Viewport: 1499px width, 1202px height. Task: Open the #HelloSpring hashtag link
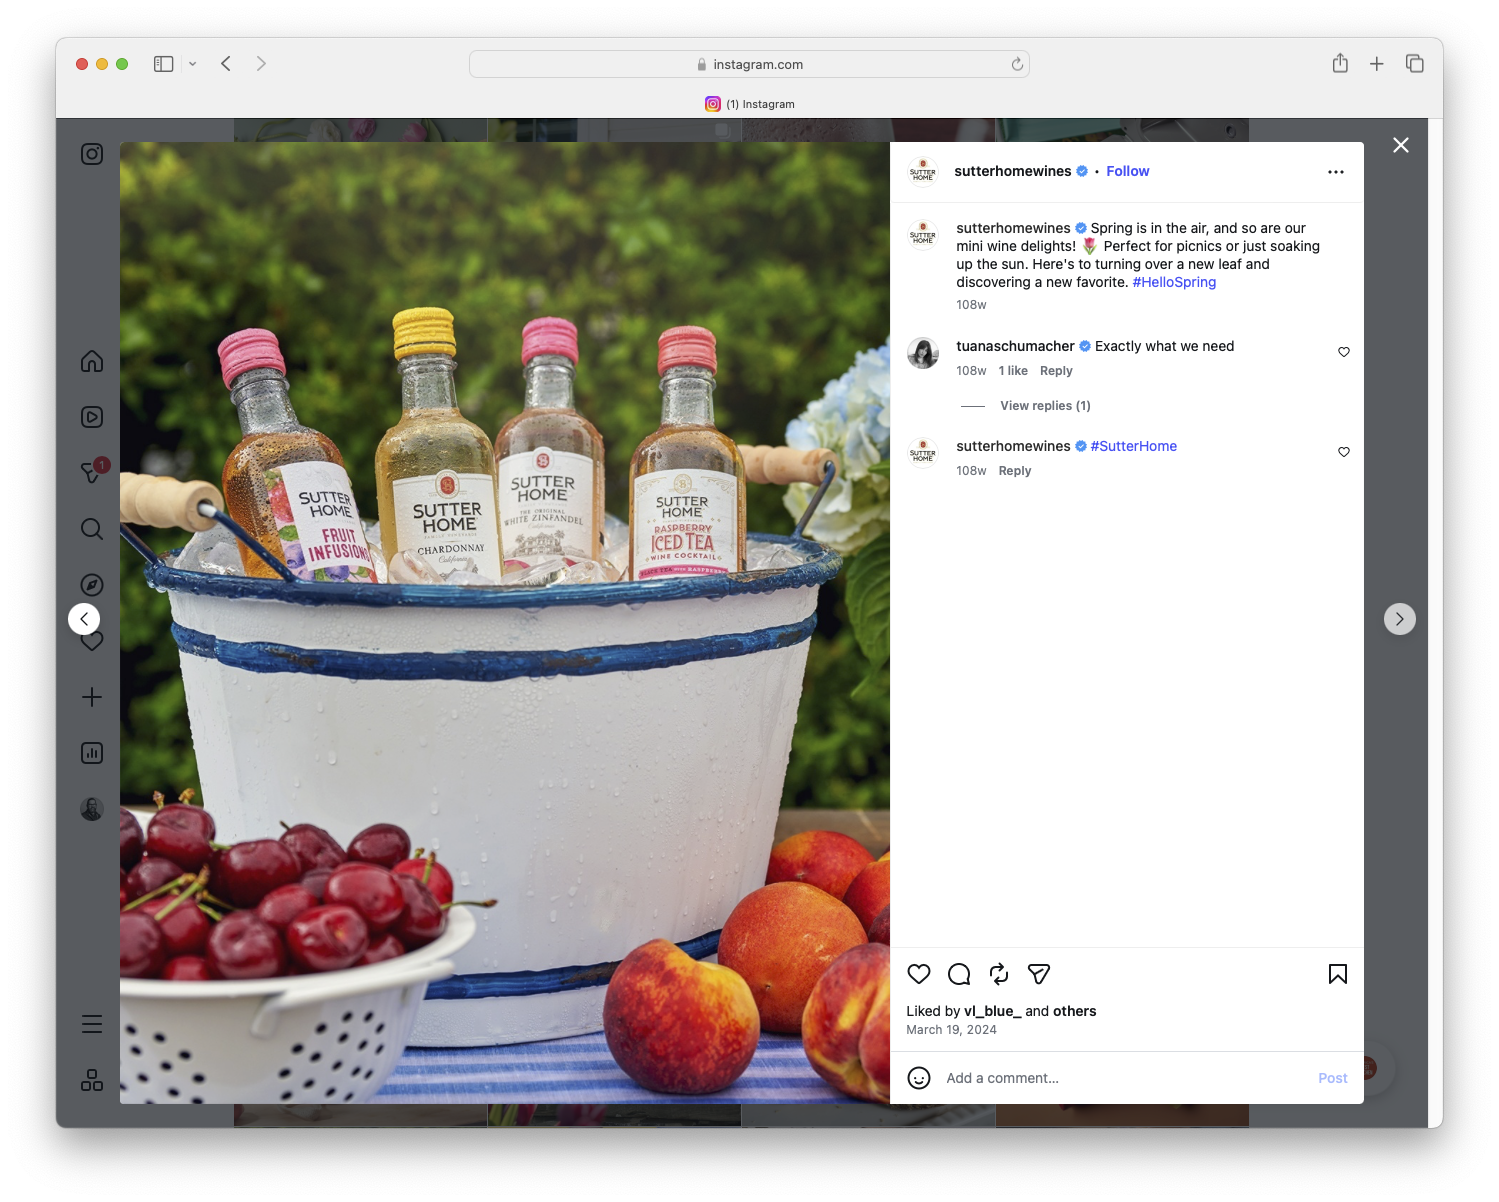[x=1173, y=282]
